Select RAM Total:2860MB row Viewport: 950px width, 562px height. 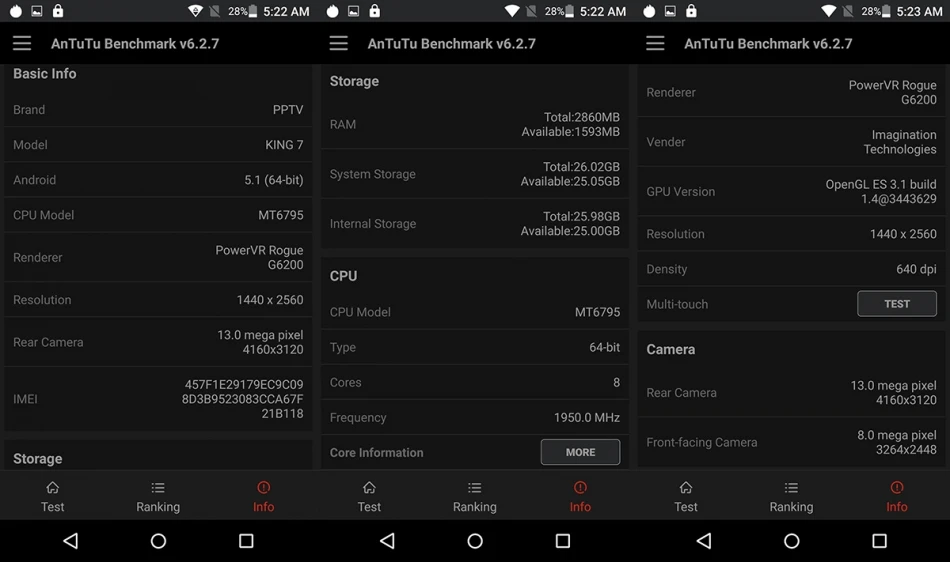tap(475, 124)
